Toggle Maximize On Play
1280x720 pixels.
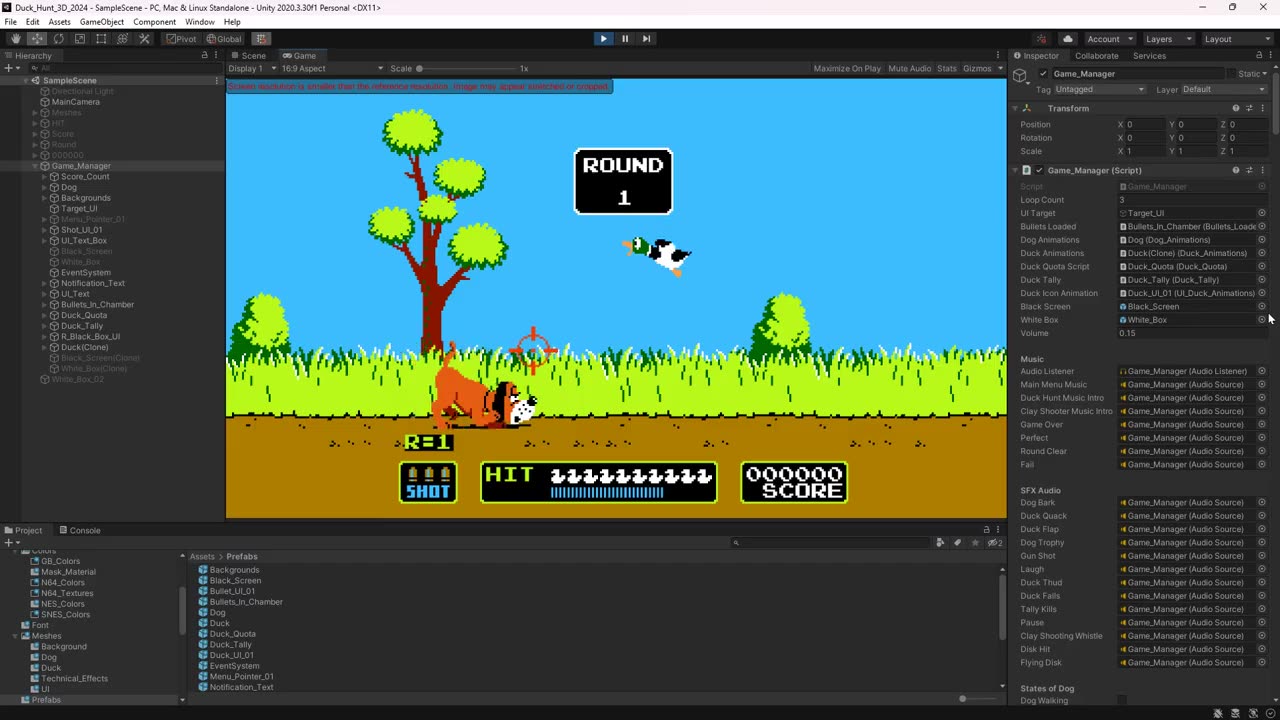pos(847,69)
